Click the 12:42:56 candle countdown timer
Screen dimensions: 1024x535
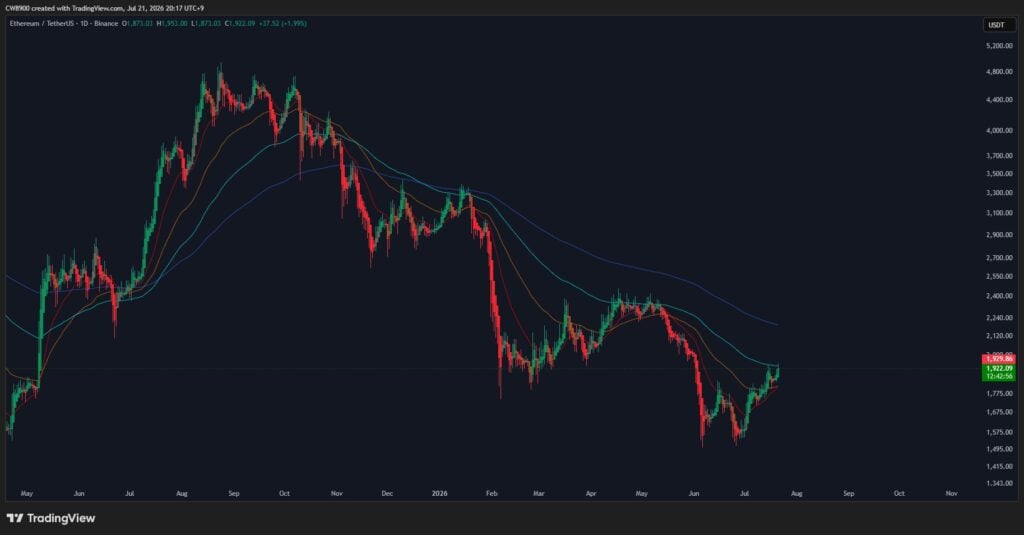click(x=999, y=376)
